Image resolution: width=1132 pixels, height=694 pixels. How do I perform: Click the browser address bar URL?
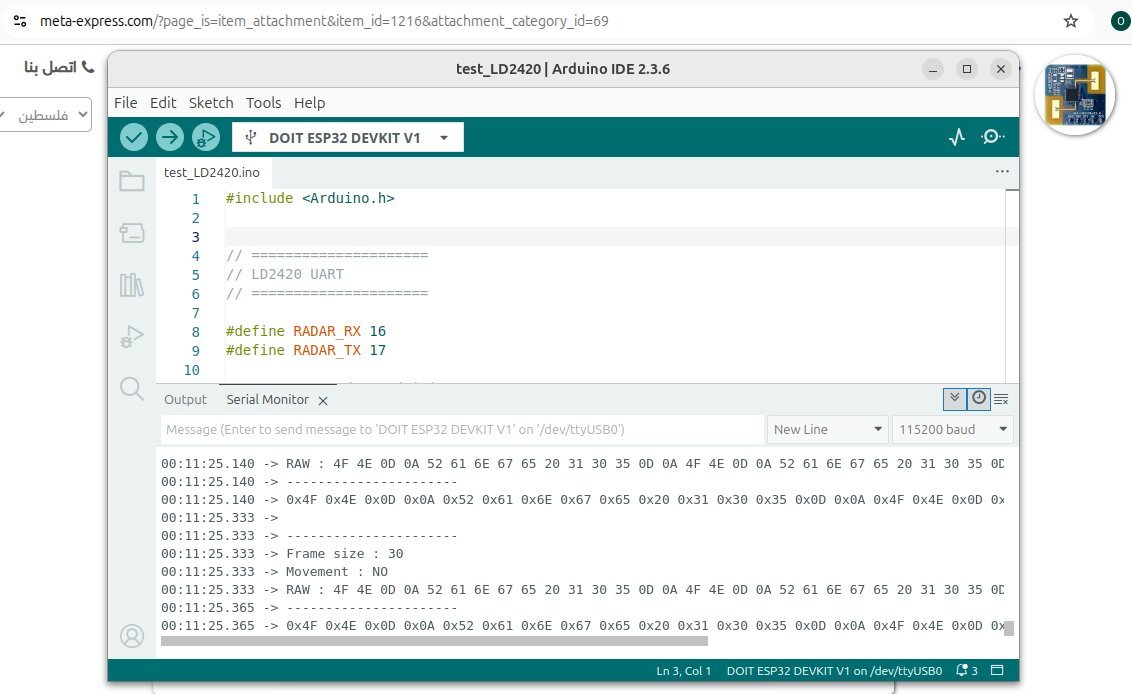pyautogui.click(x=324, y=21)
